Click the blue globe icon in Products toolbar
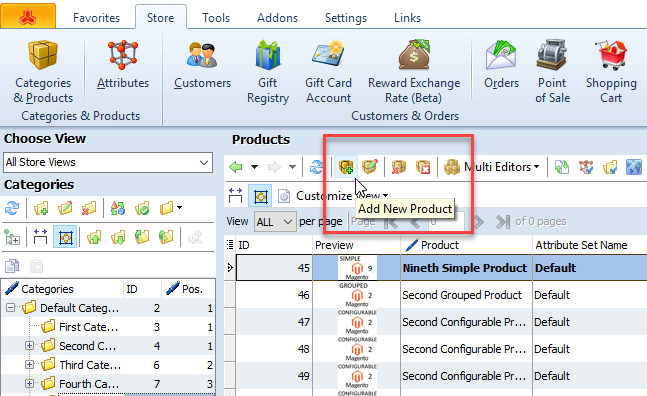This screenshot has width=647, height=396. click(634, 167)
